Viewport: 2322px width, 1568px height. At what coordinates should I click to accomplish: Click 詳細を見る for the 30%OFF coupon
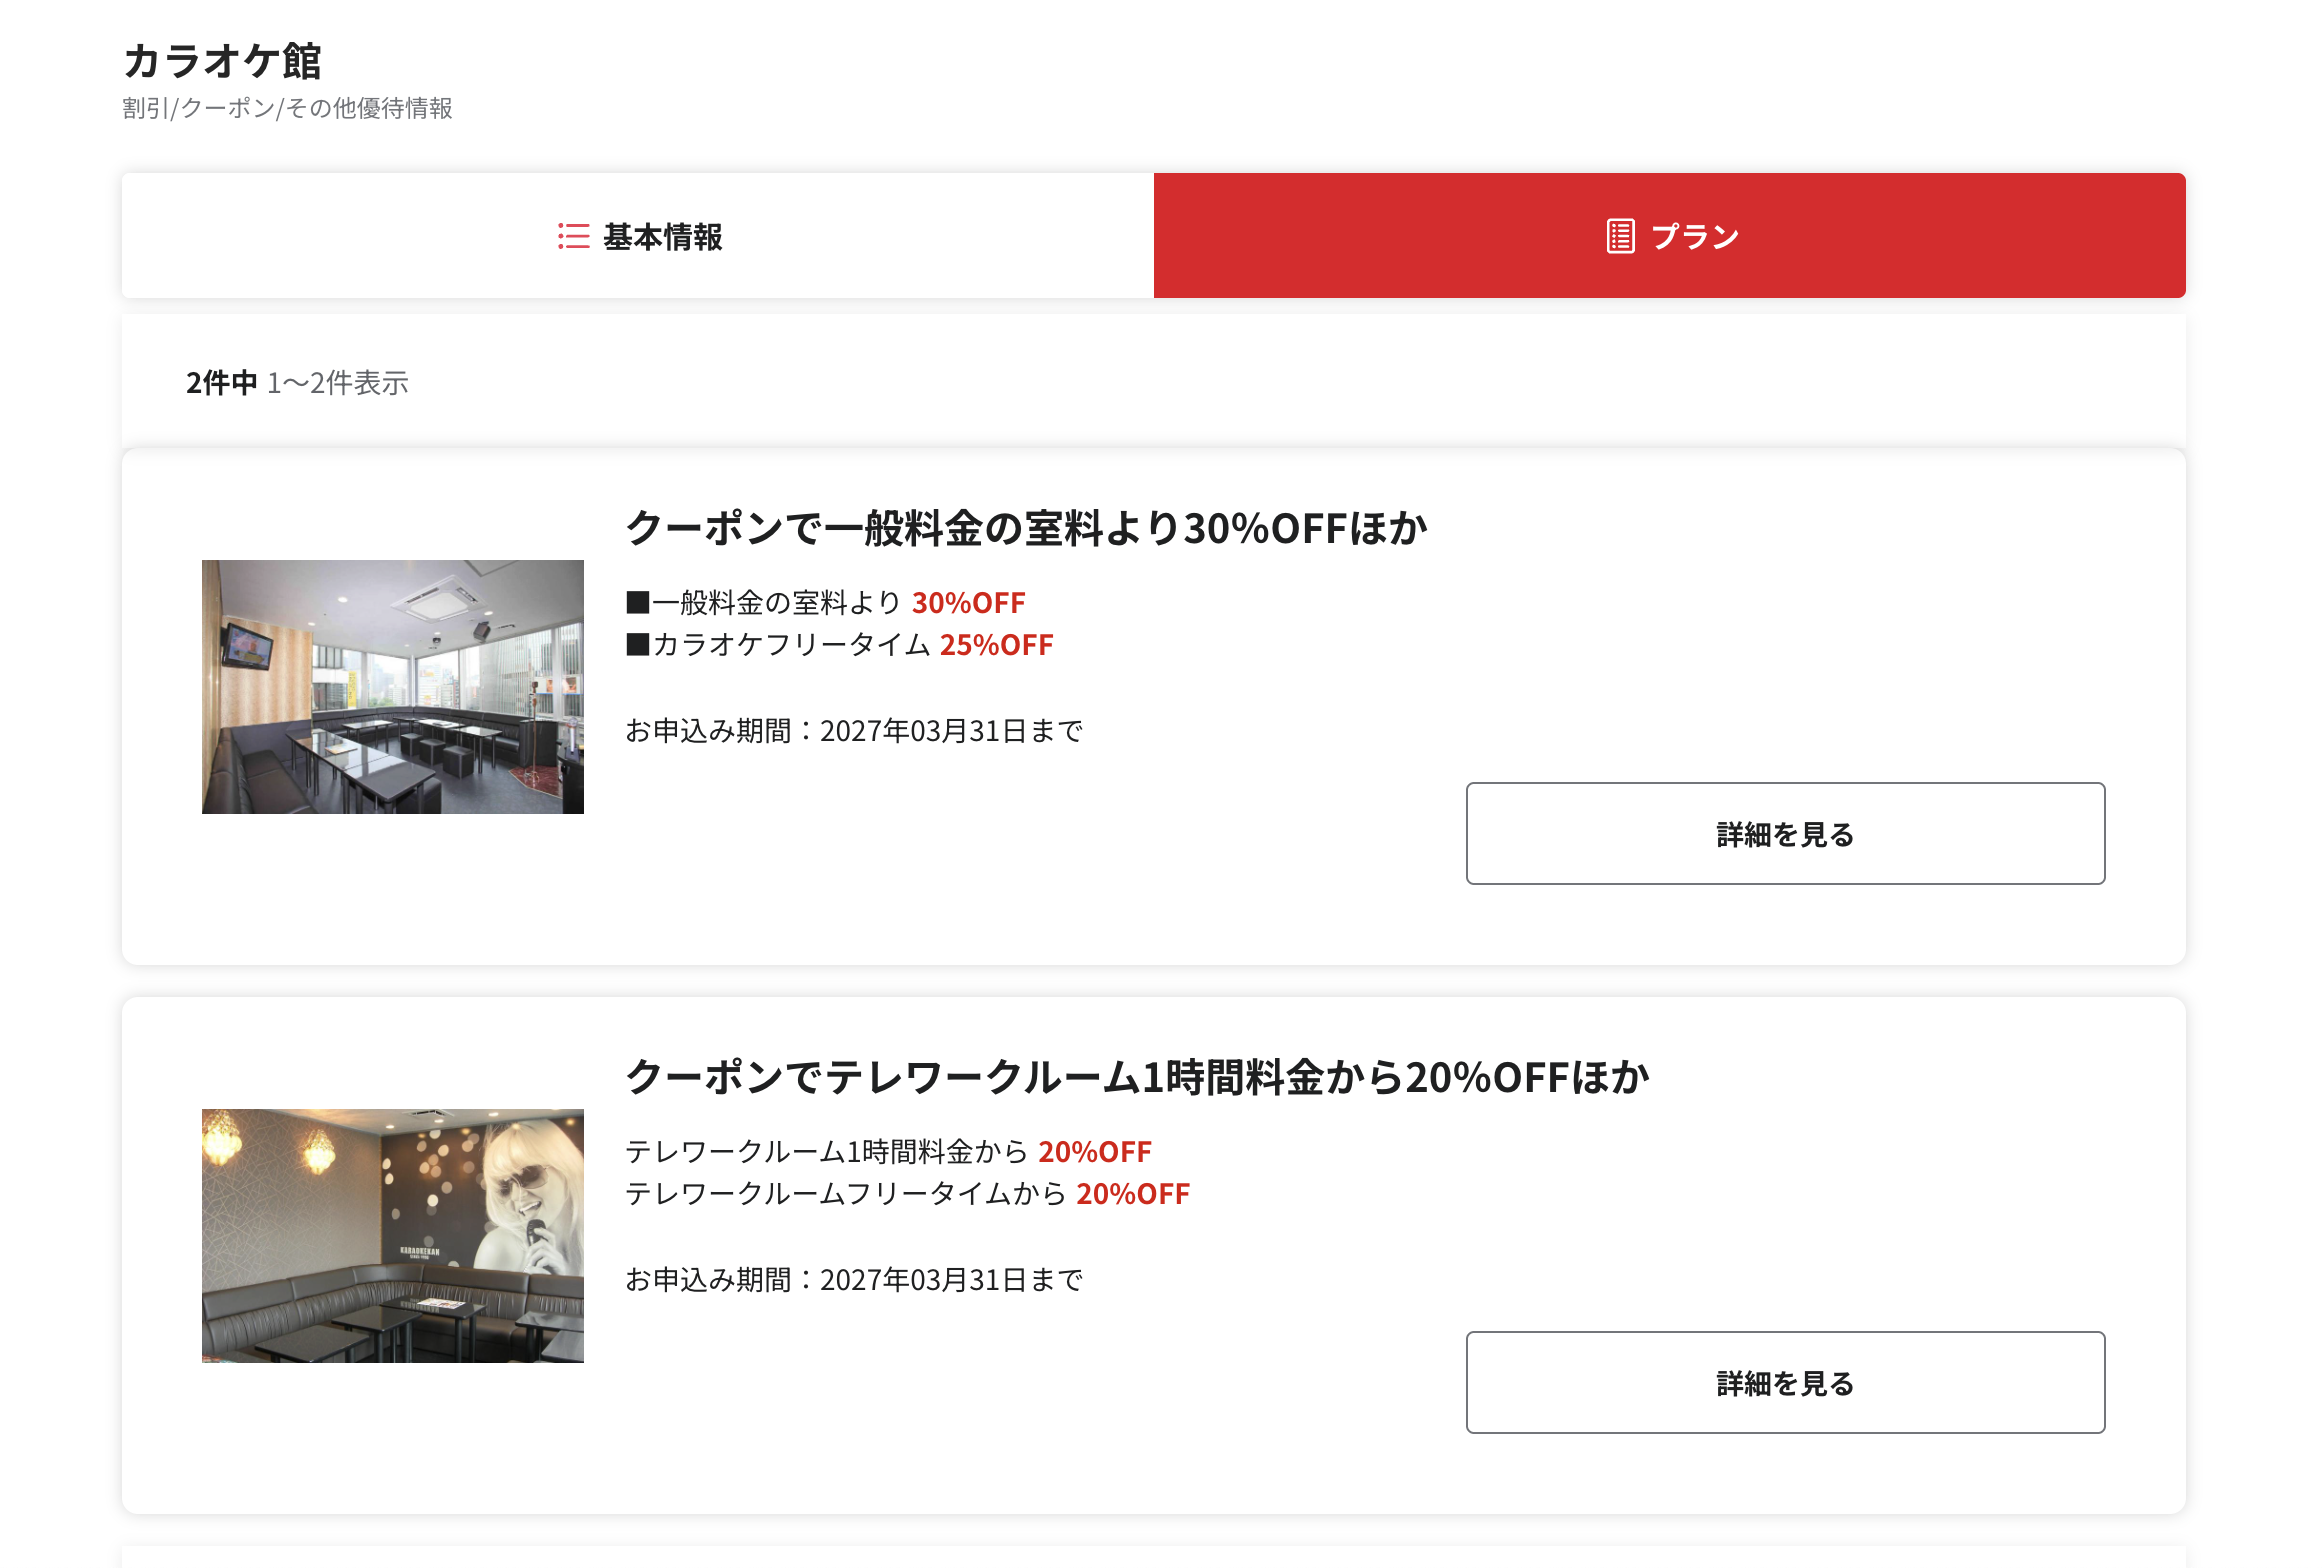(x=1784, y=834)
